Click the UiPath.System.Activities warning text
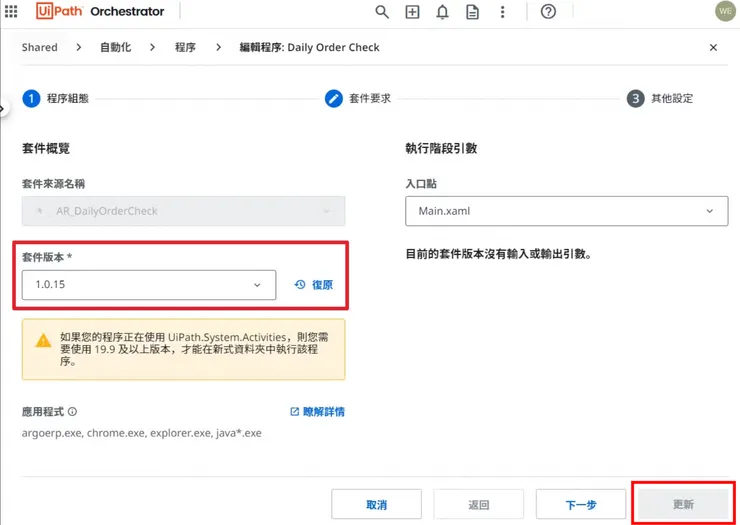The image size is (740, 525). [x=194, y=349]
